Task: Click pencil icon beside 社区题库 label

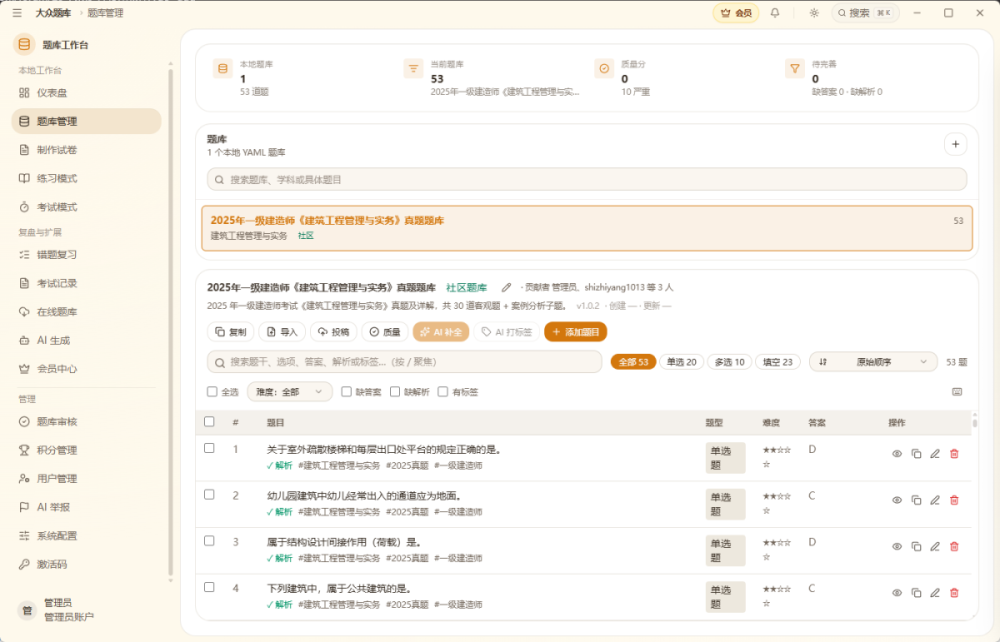Action: 506,288
